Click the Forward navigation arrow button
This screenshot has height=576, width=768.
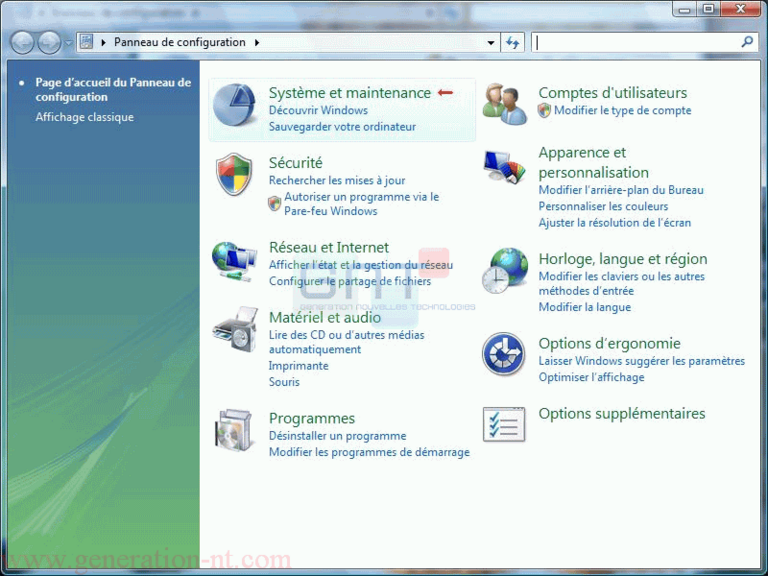pyautogui.click(x=49, y=43)
